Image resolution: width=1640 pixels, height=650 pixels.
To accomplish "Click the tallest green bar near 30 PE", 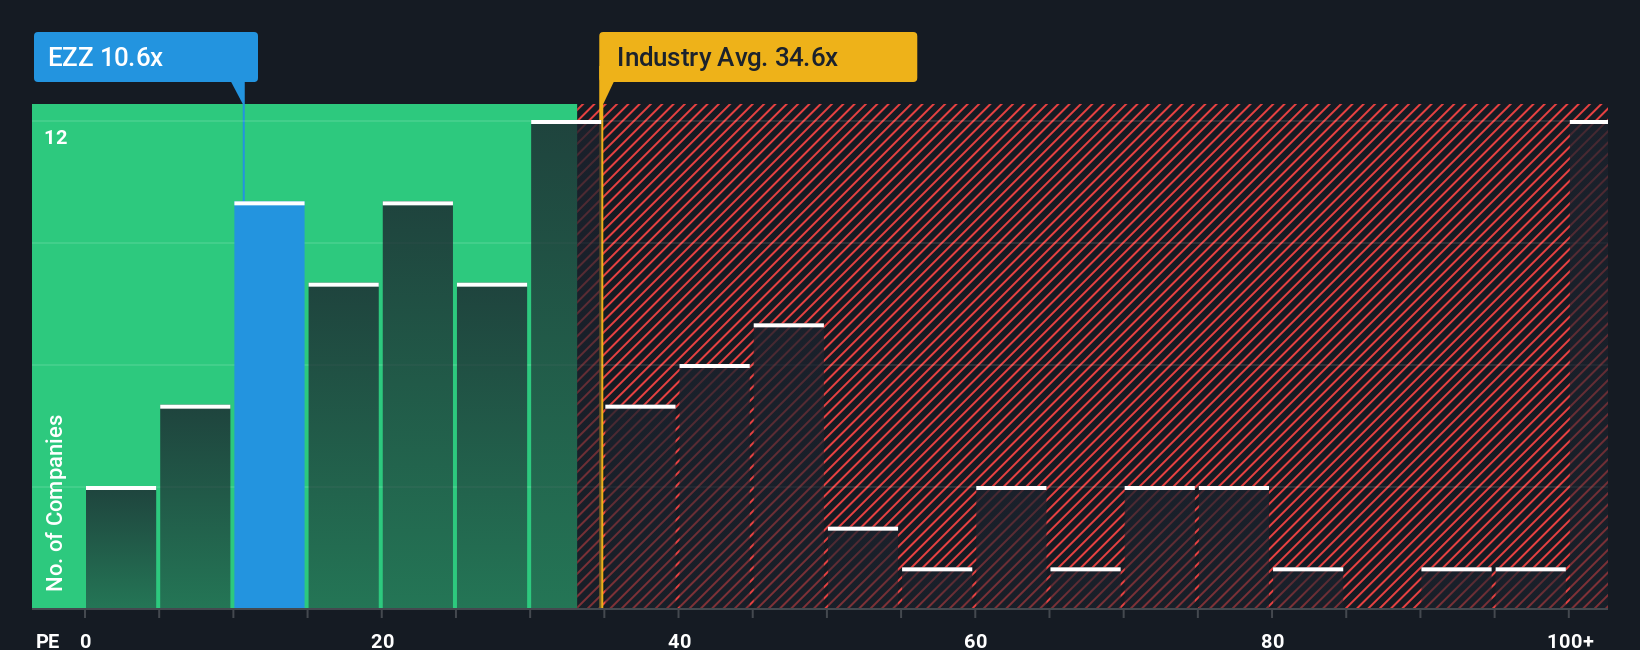I will pos(566,364).
